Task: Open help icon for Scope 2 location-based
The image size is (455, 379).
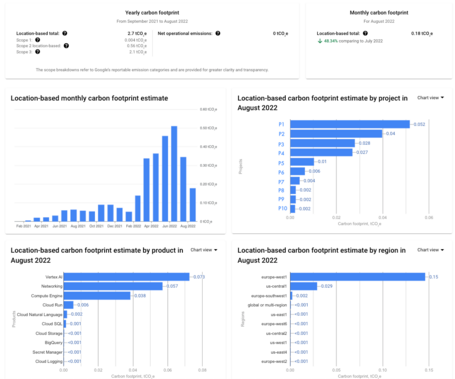Action: (66, 46)
